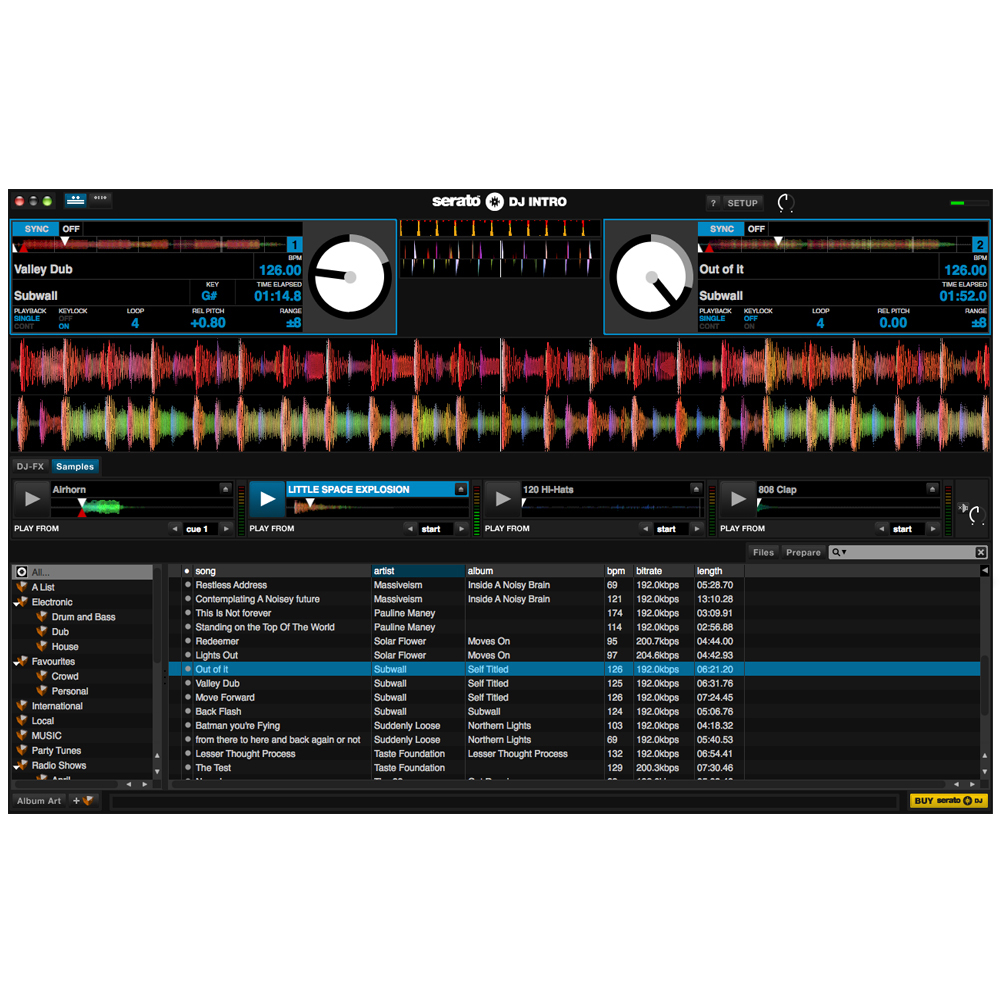Set deck 1 playback to SINGLE
Image resolution: width=1000 pixels, height=1000 pixels.
[x=27, y=318]
